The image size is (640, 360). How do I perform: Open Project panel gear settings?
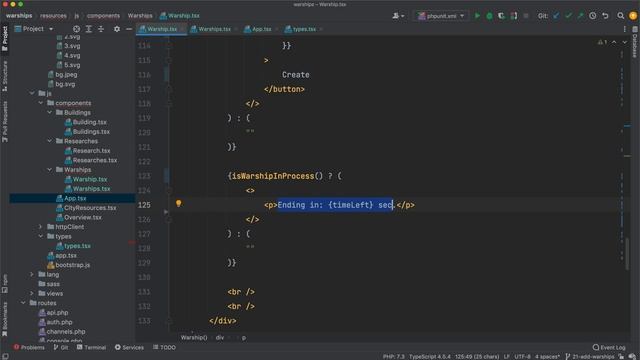pyautogui.click(x=117, y=29)
